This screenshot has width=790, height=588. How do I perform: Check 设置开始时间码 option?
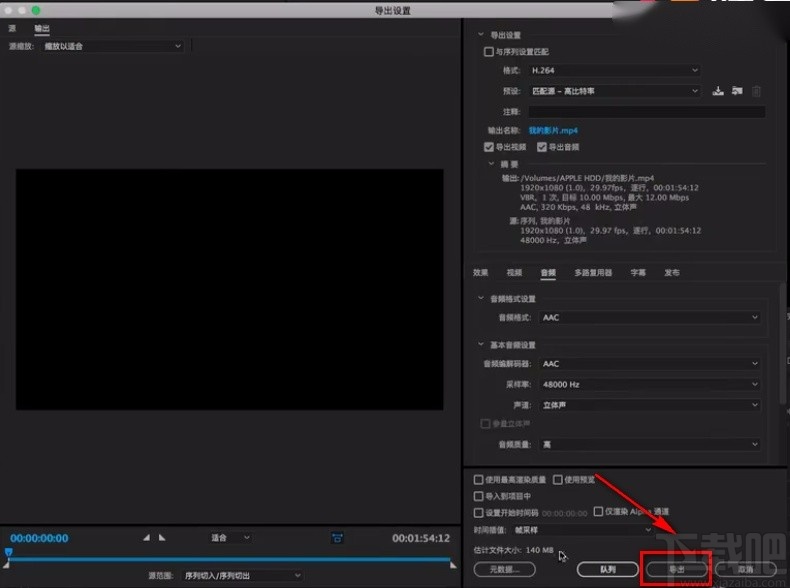coord(479,512)
